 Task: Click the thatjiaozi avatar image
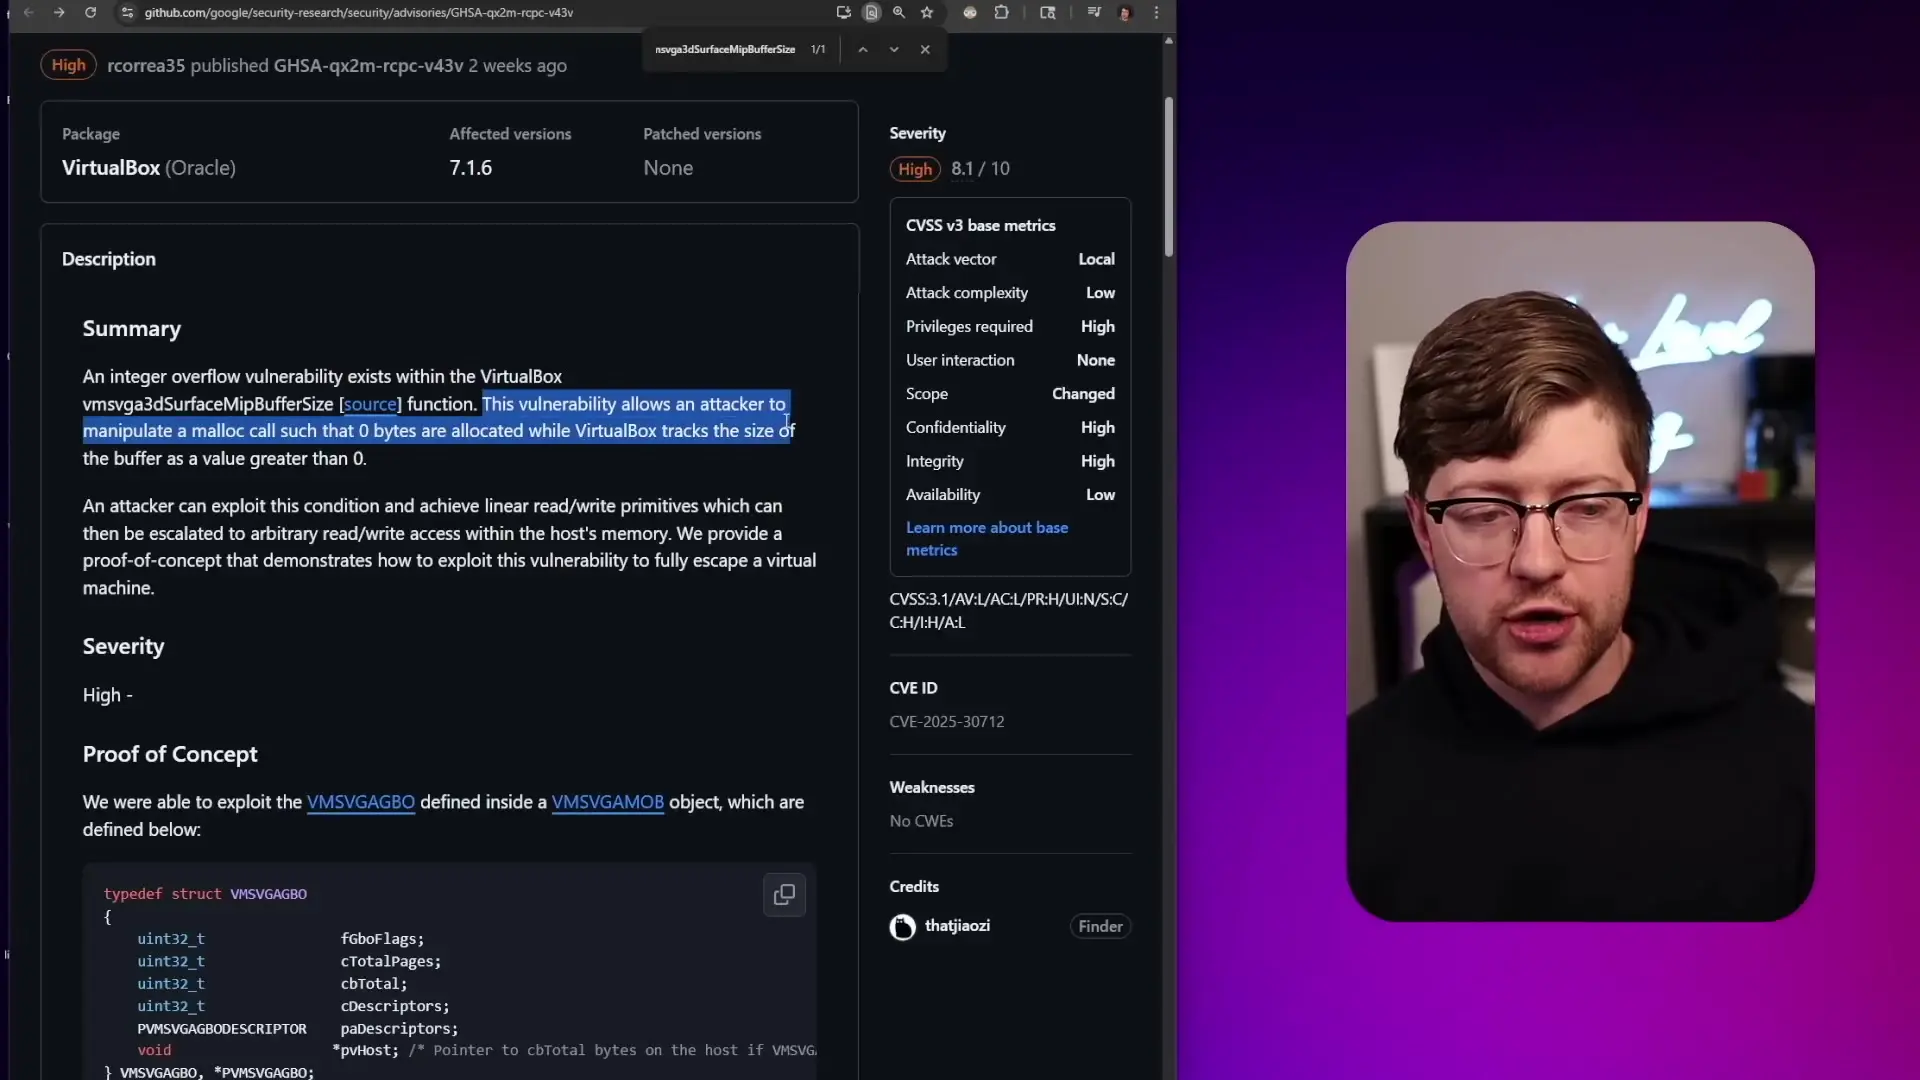[903, 927]
